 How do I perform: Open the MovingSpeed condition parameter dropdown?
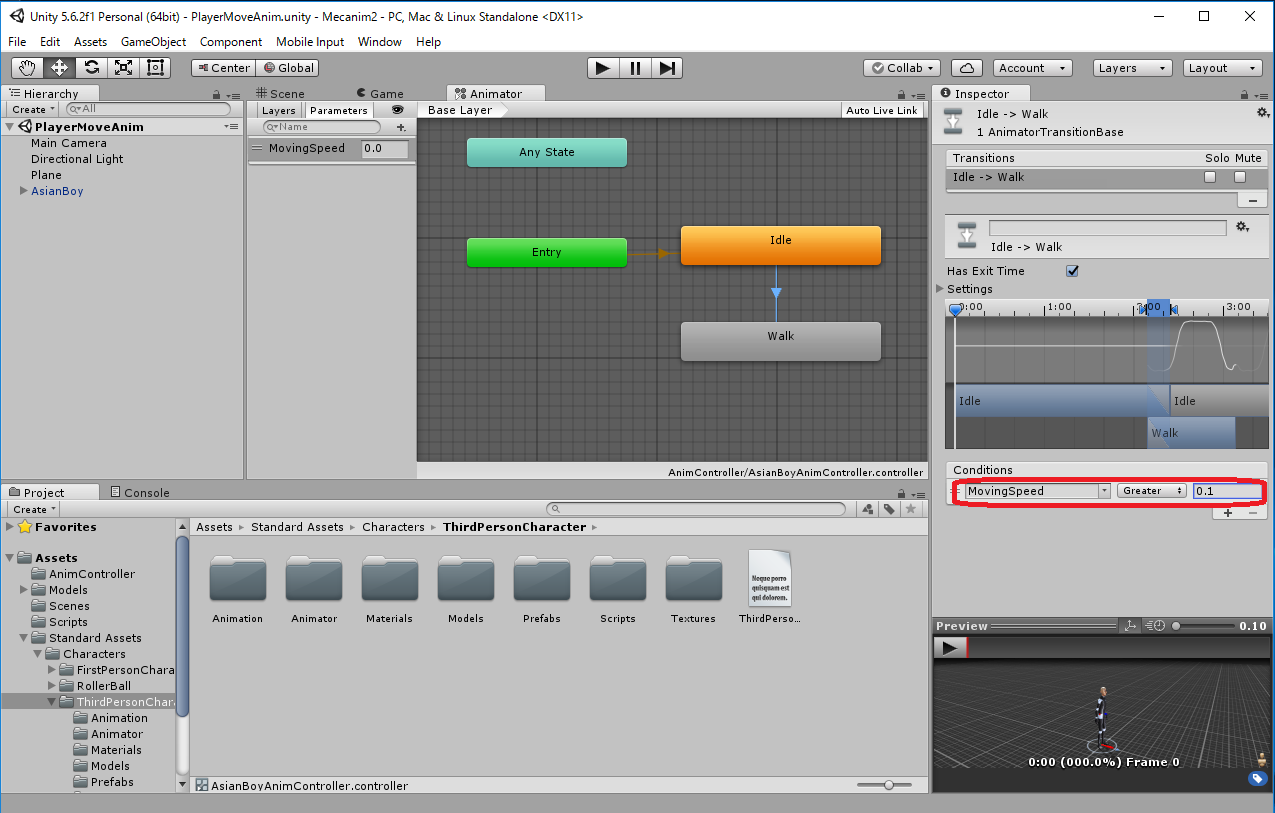click(x=1037, y=491)
